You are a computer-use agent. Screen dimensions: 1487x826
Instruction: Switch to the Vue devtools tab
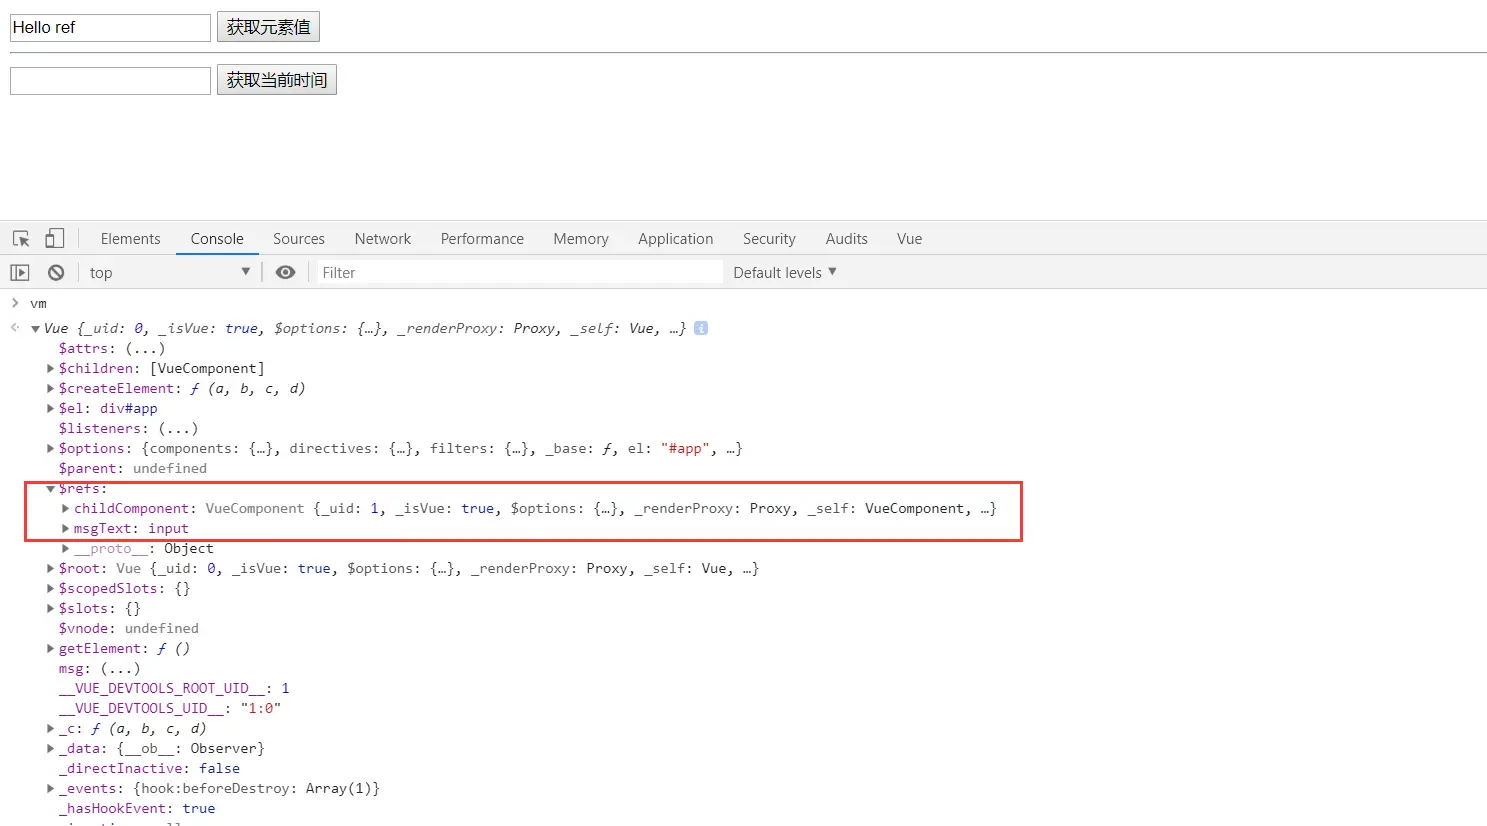[x=909, y=239]
